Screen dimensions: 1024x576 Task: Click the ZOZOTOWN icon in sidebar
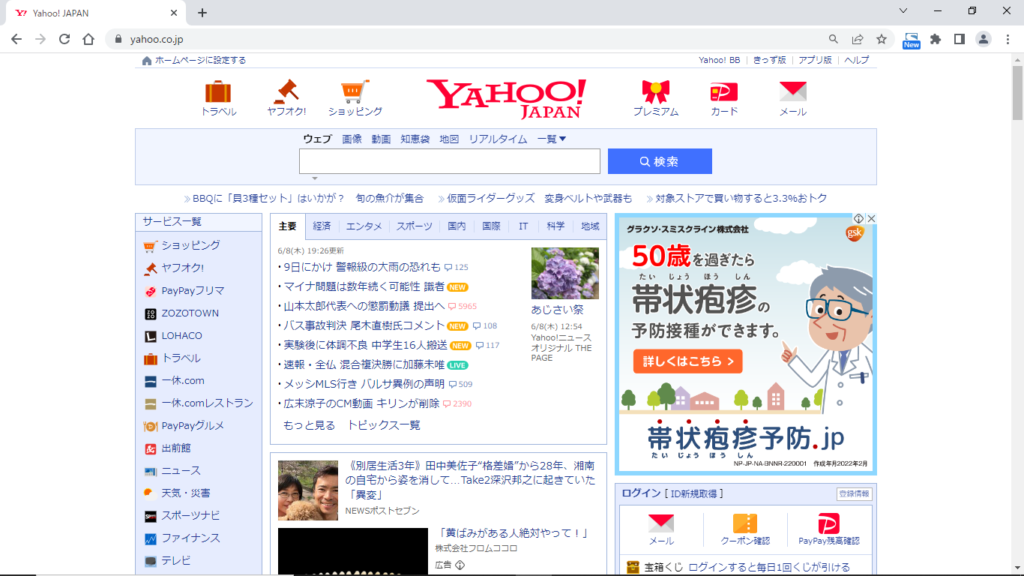click(150, 314)
